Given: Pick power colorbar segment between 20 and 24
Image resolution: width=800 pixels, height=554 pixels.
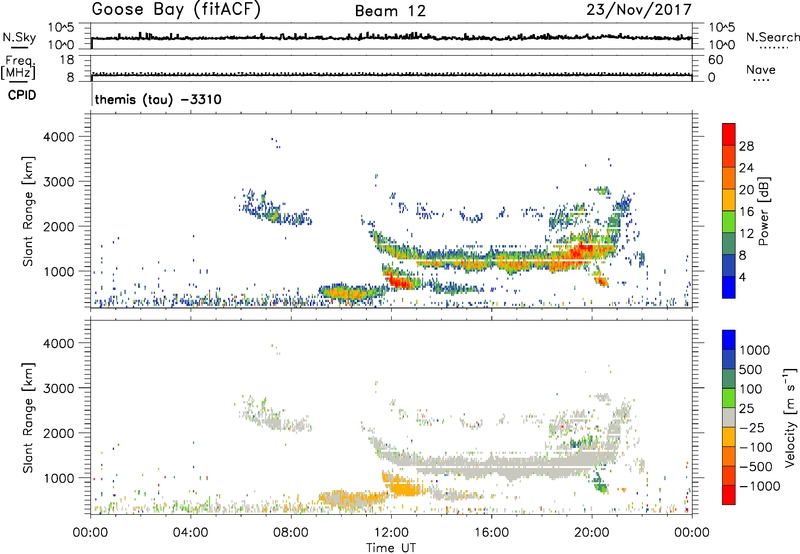Looking at the screenshot, I should coord(729,178).
